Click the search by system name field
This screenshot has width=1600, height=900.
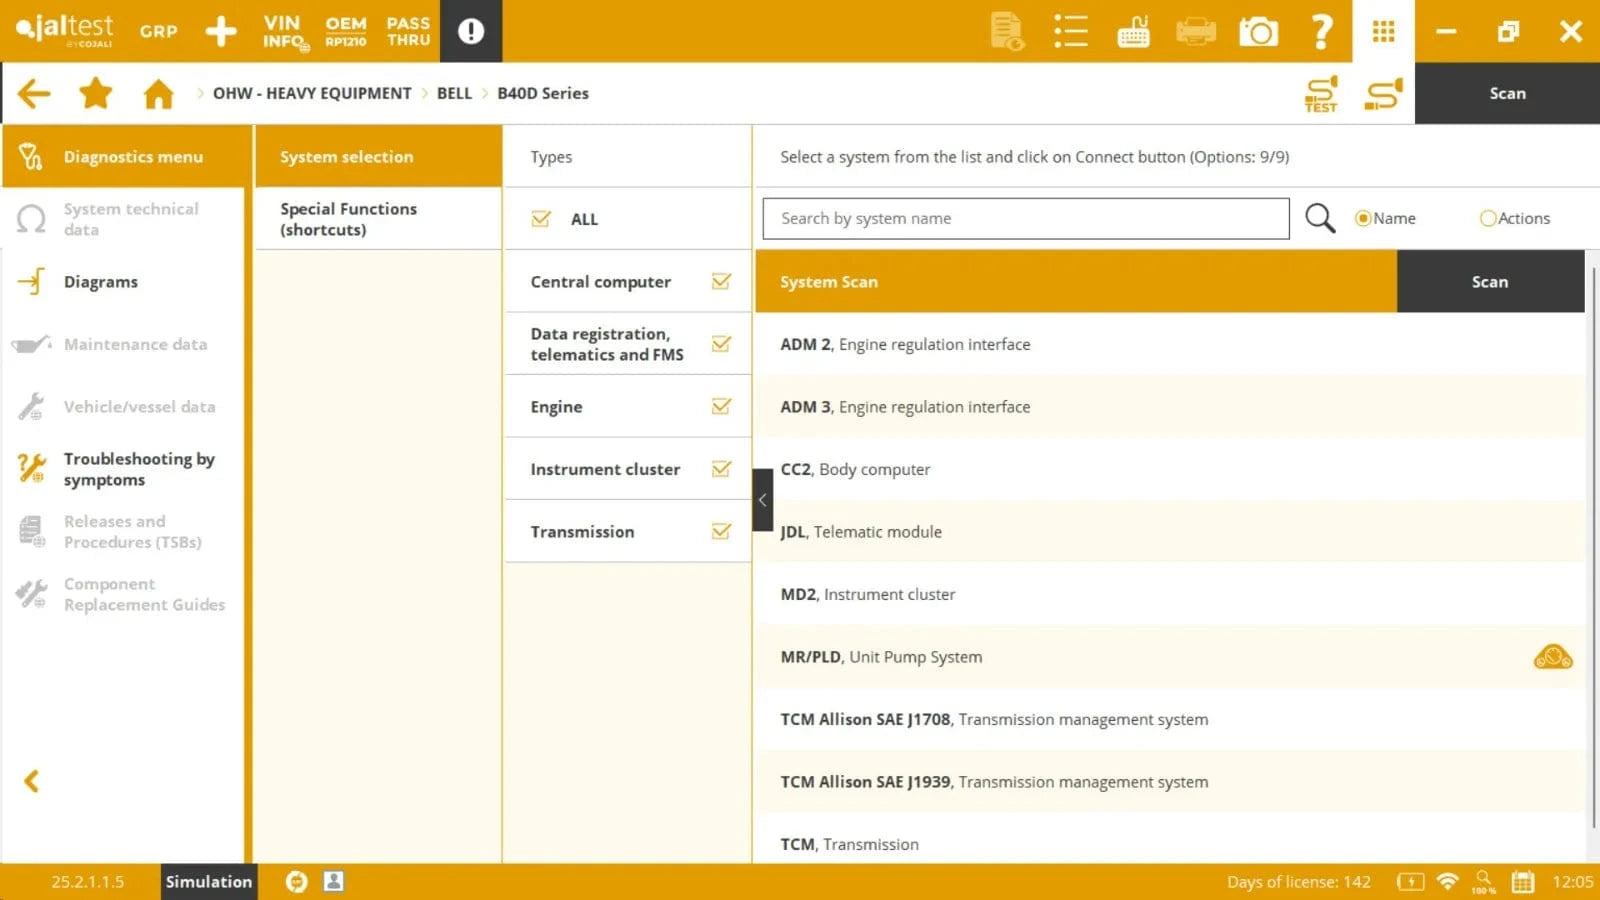tap(1026, 218)
